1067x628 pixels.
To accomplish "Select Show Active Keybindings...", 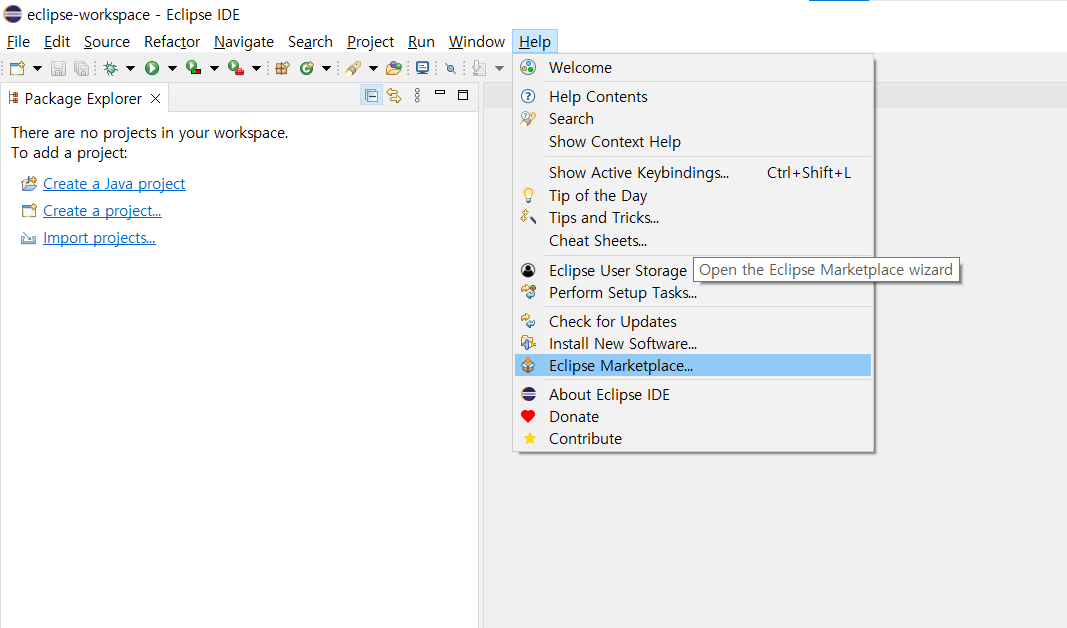I will click(x=693, y=173).
